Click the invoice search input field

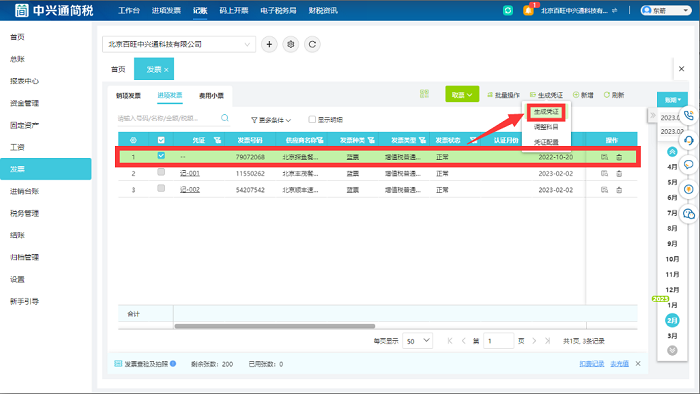point(167,118)
